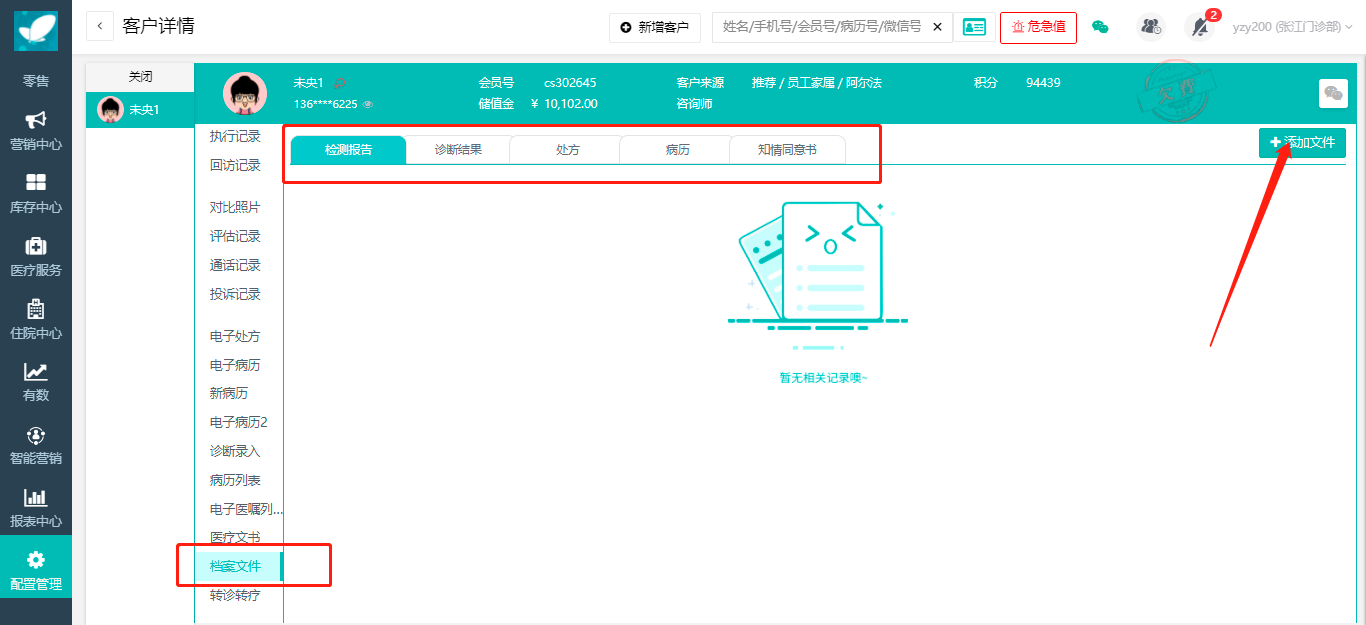The width and height of the screenshot is (1366, 625).
Task: Open 电子处方 in the side menu
Action: 235,336
